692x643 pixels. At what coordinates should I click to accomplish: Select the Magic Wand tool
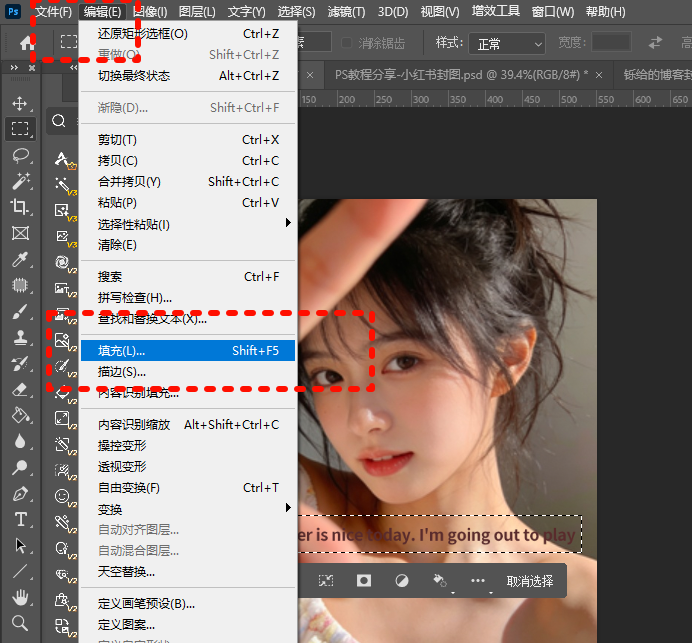[20, 181]
